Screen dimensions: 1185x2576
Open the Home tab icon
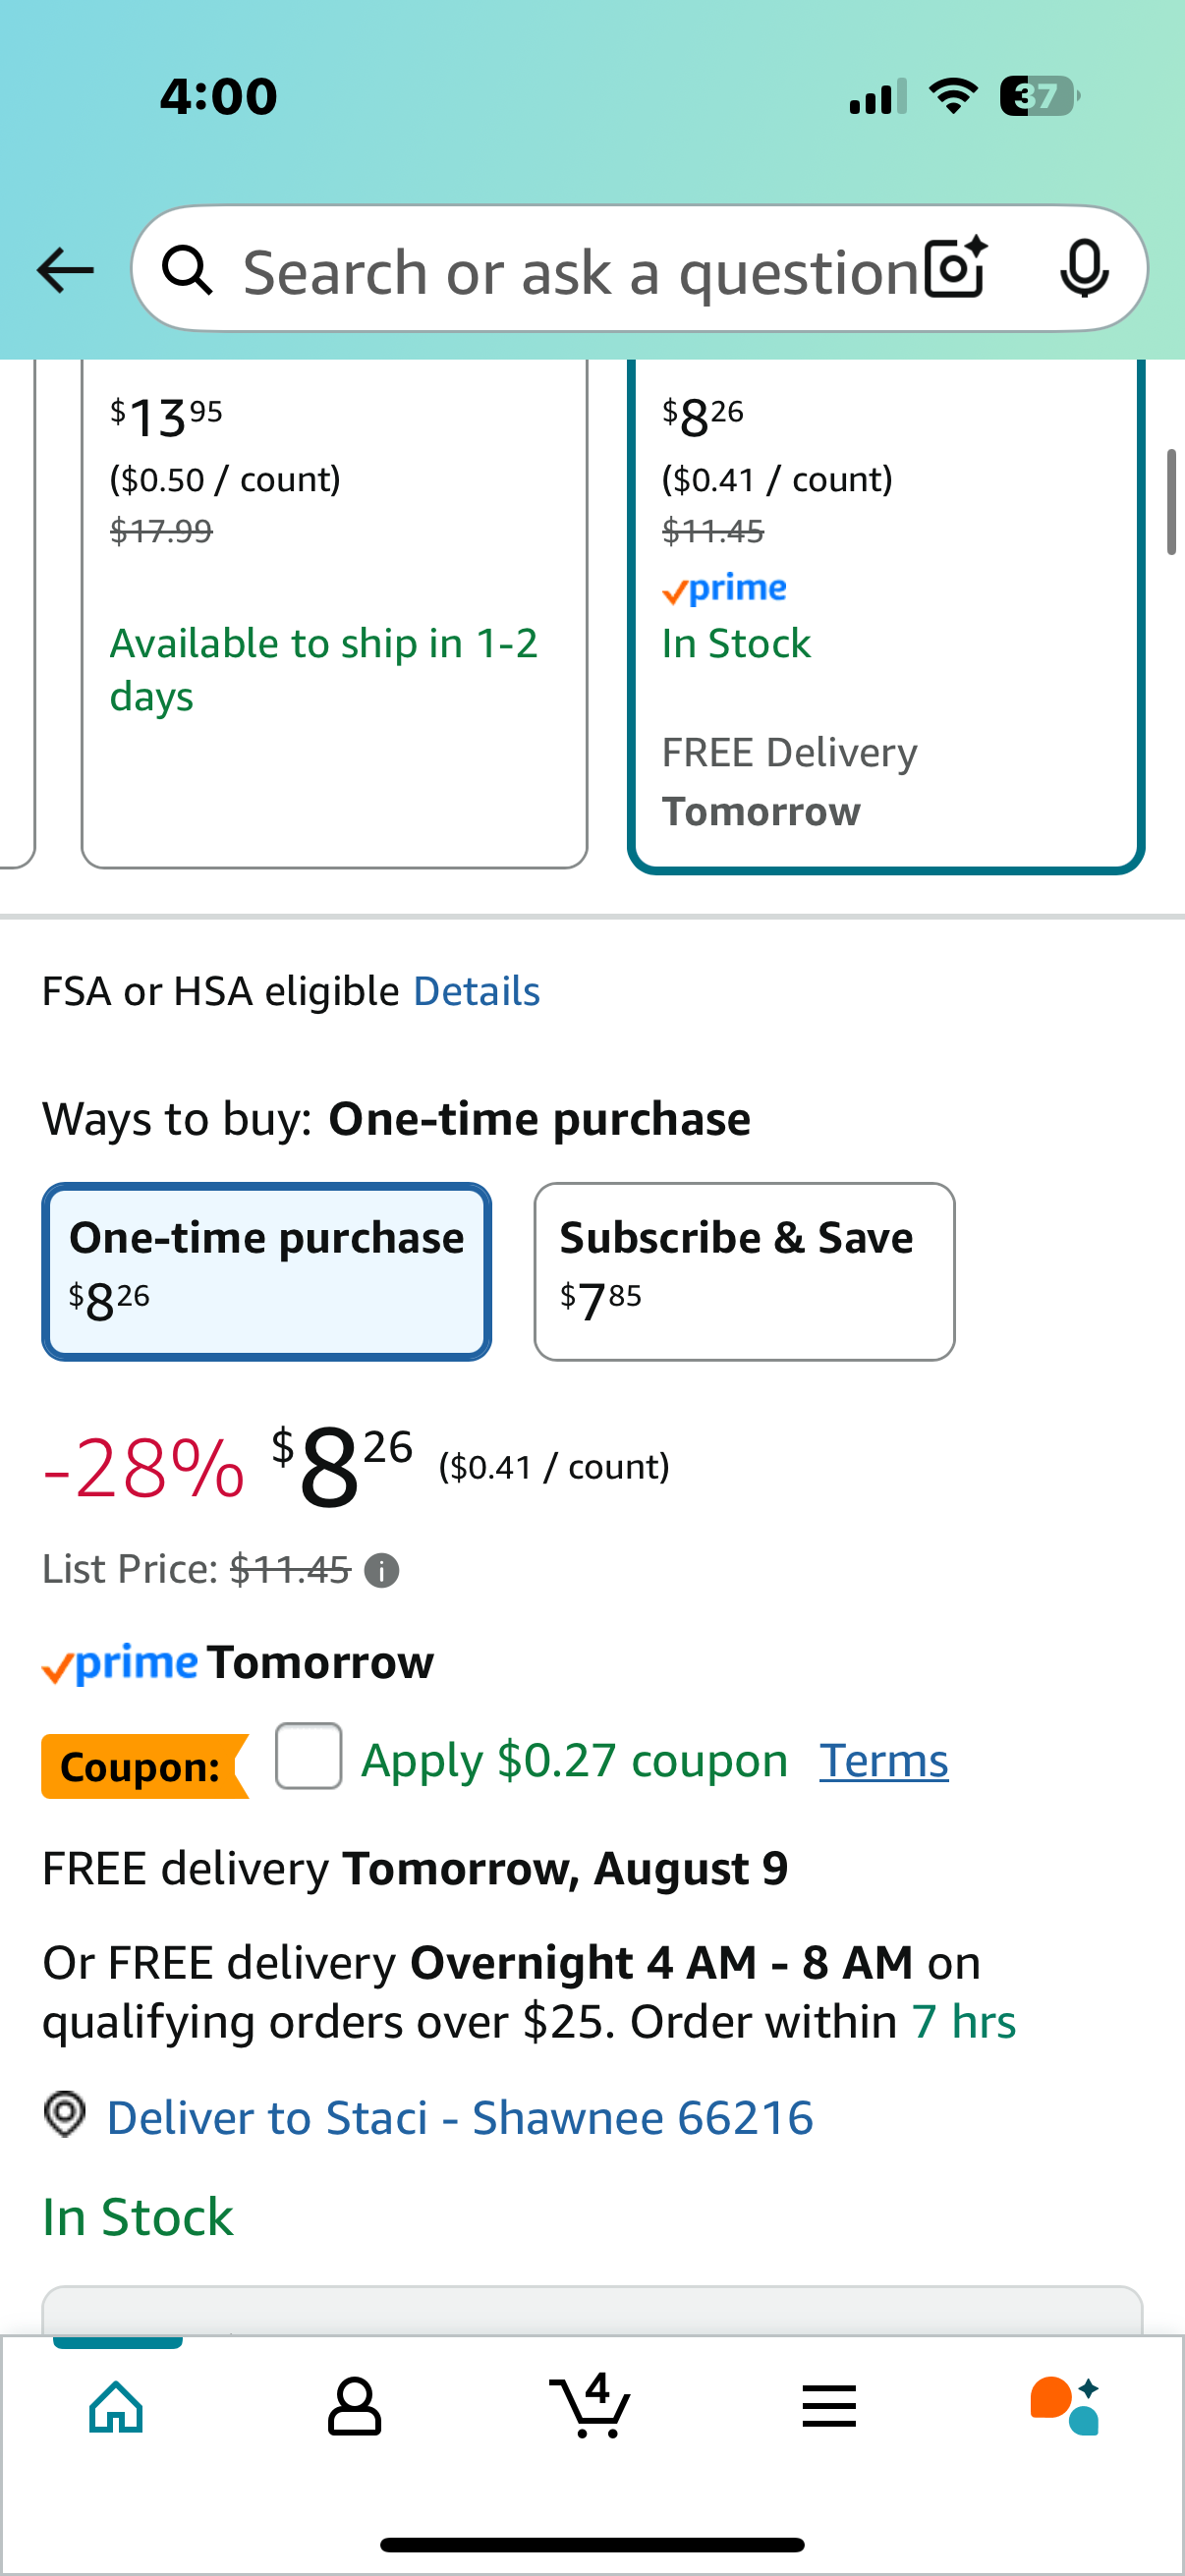coord(116,2407)
